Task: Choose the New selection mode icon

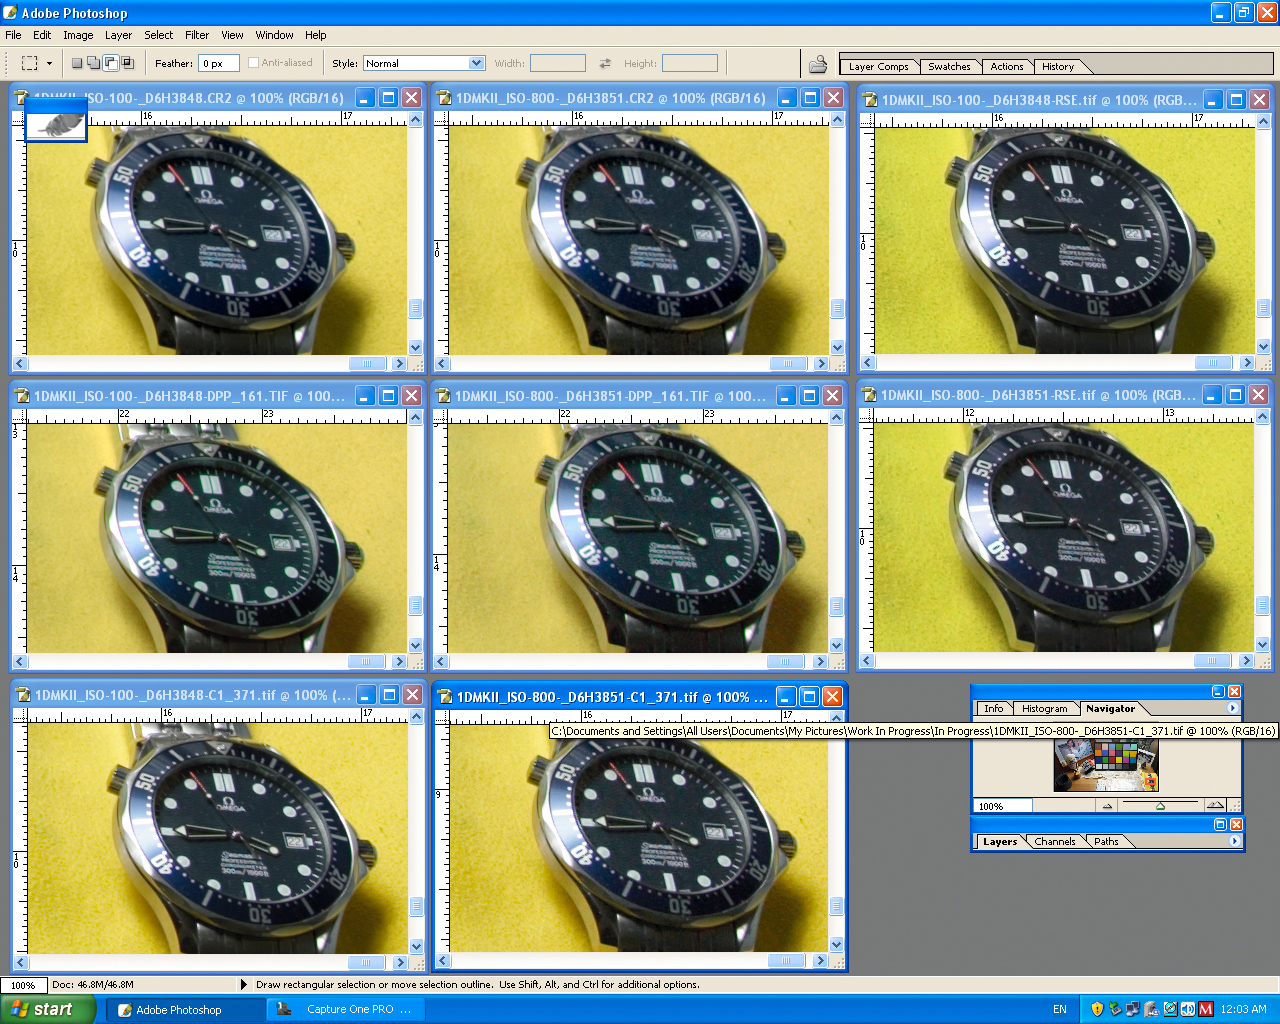Action: 77,63
